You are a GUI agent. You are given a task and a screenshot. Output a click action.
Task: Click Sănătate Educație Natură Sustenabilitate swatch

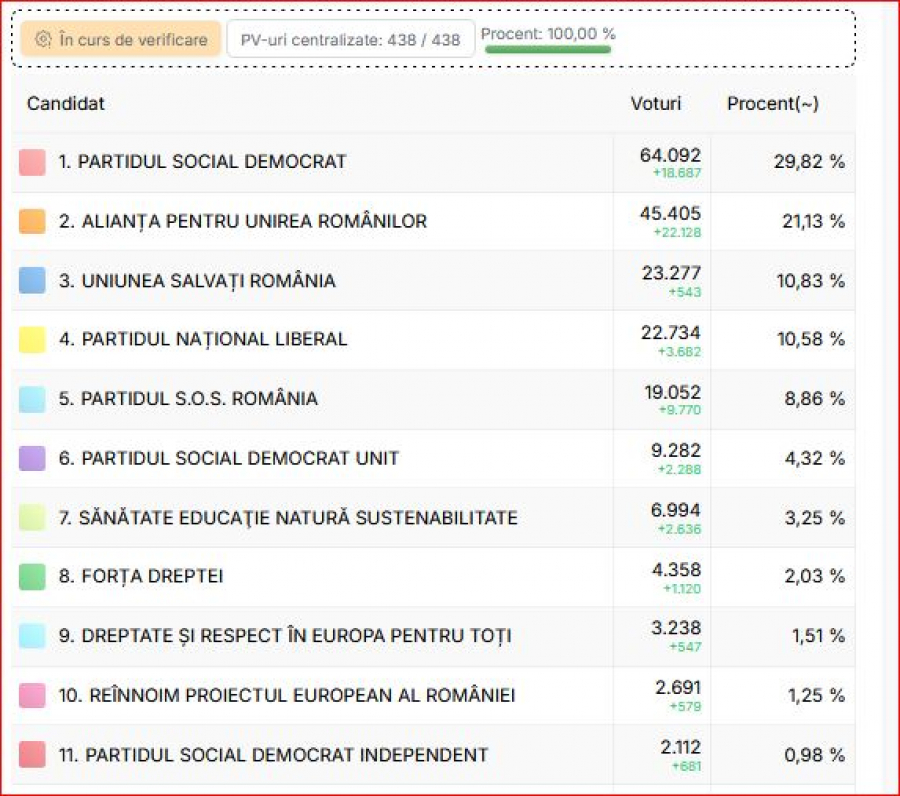pos(32,518)
